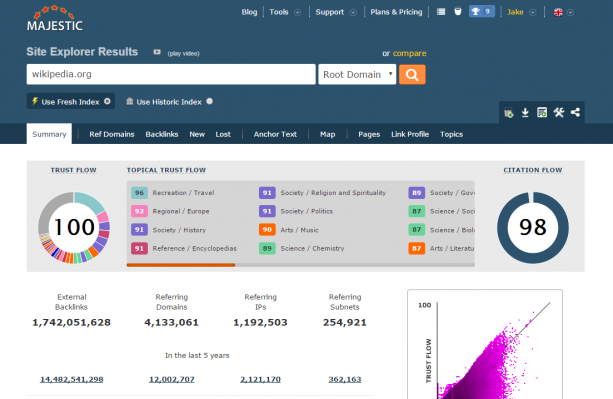Switch to the Backlinks tab
The width and height of the screenshot is (613, 399).
coord(162,134)
